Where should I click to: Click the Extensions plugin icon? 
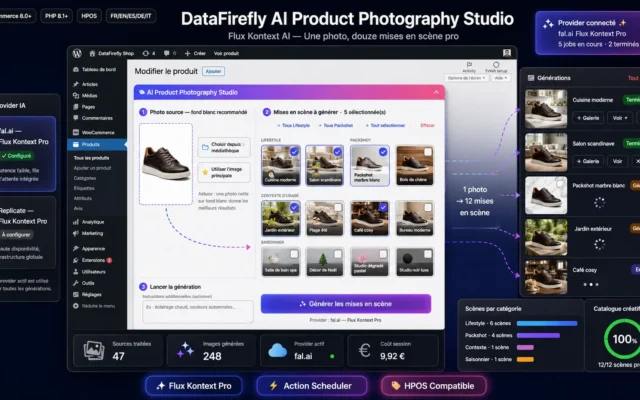click(76, 260)
